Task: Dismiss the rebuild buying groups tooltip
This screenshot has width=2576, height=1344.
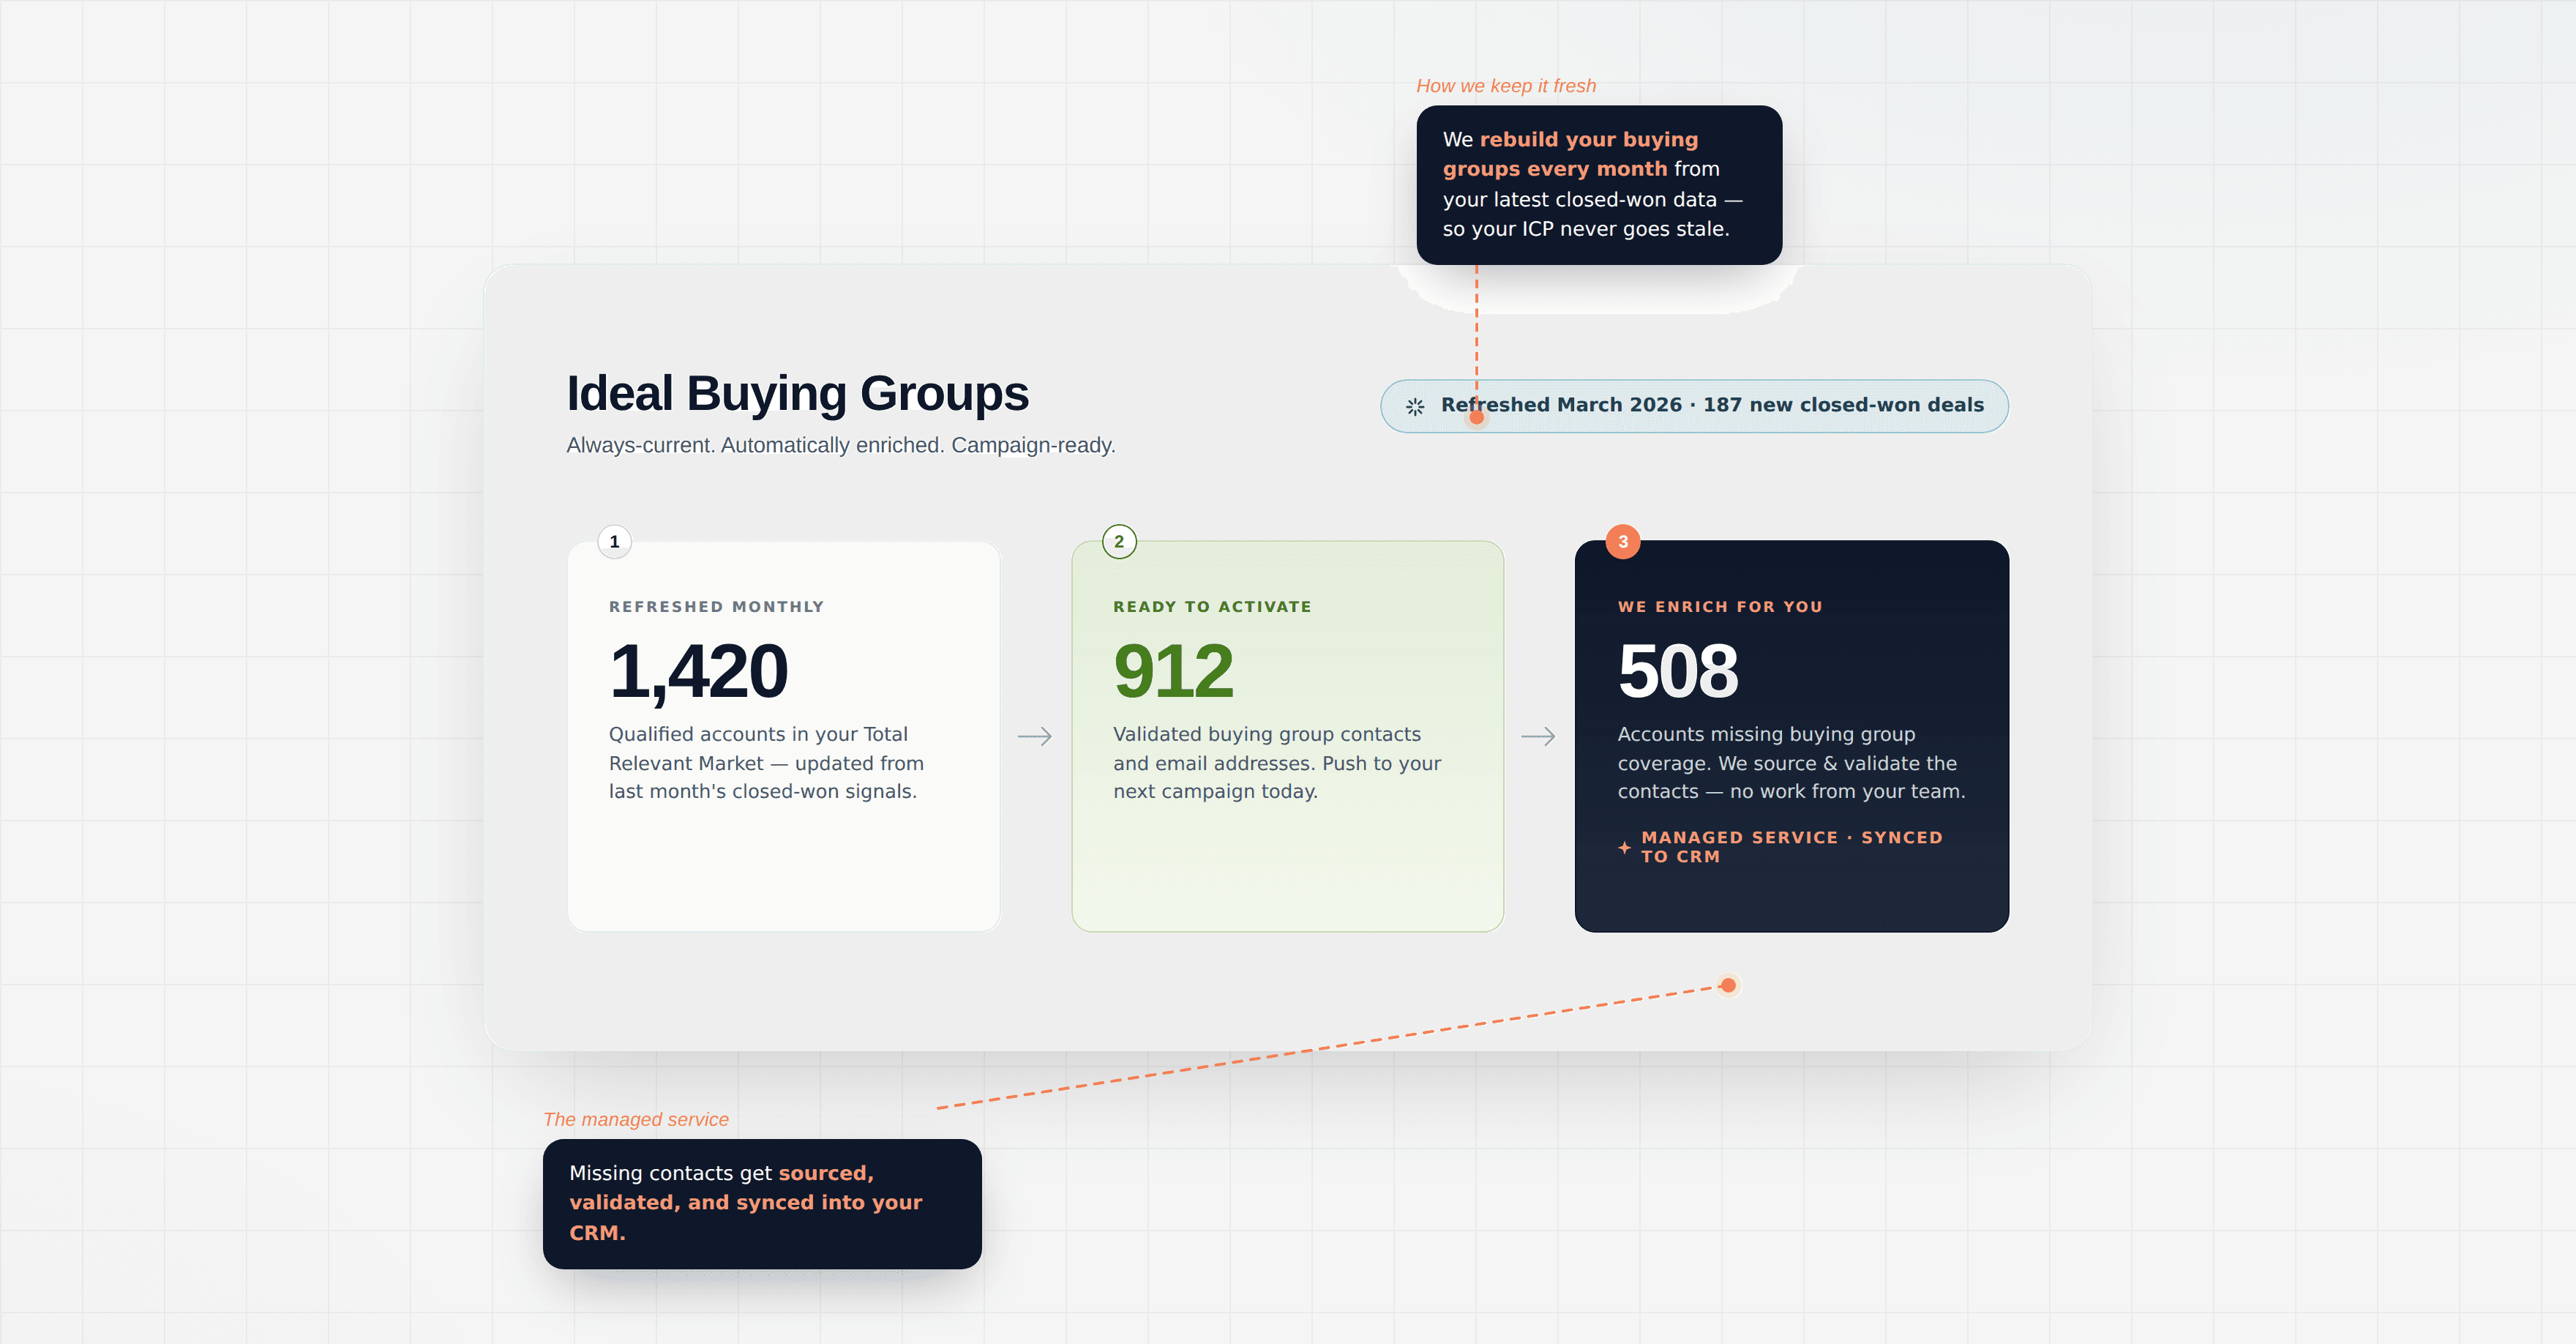Action: (1598, 184)
